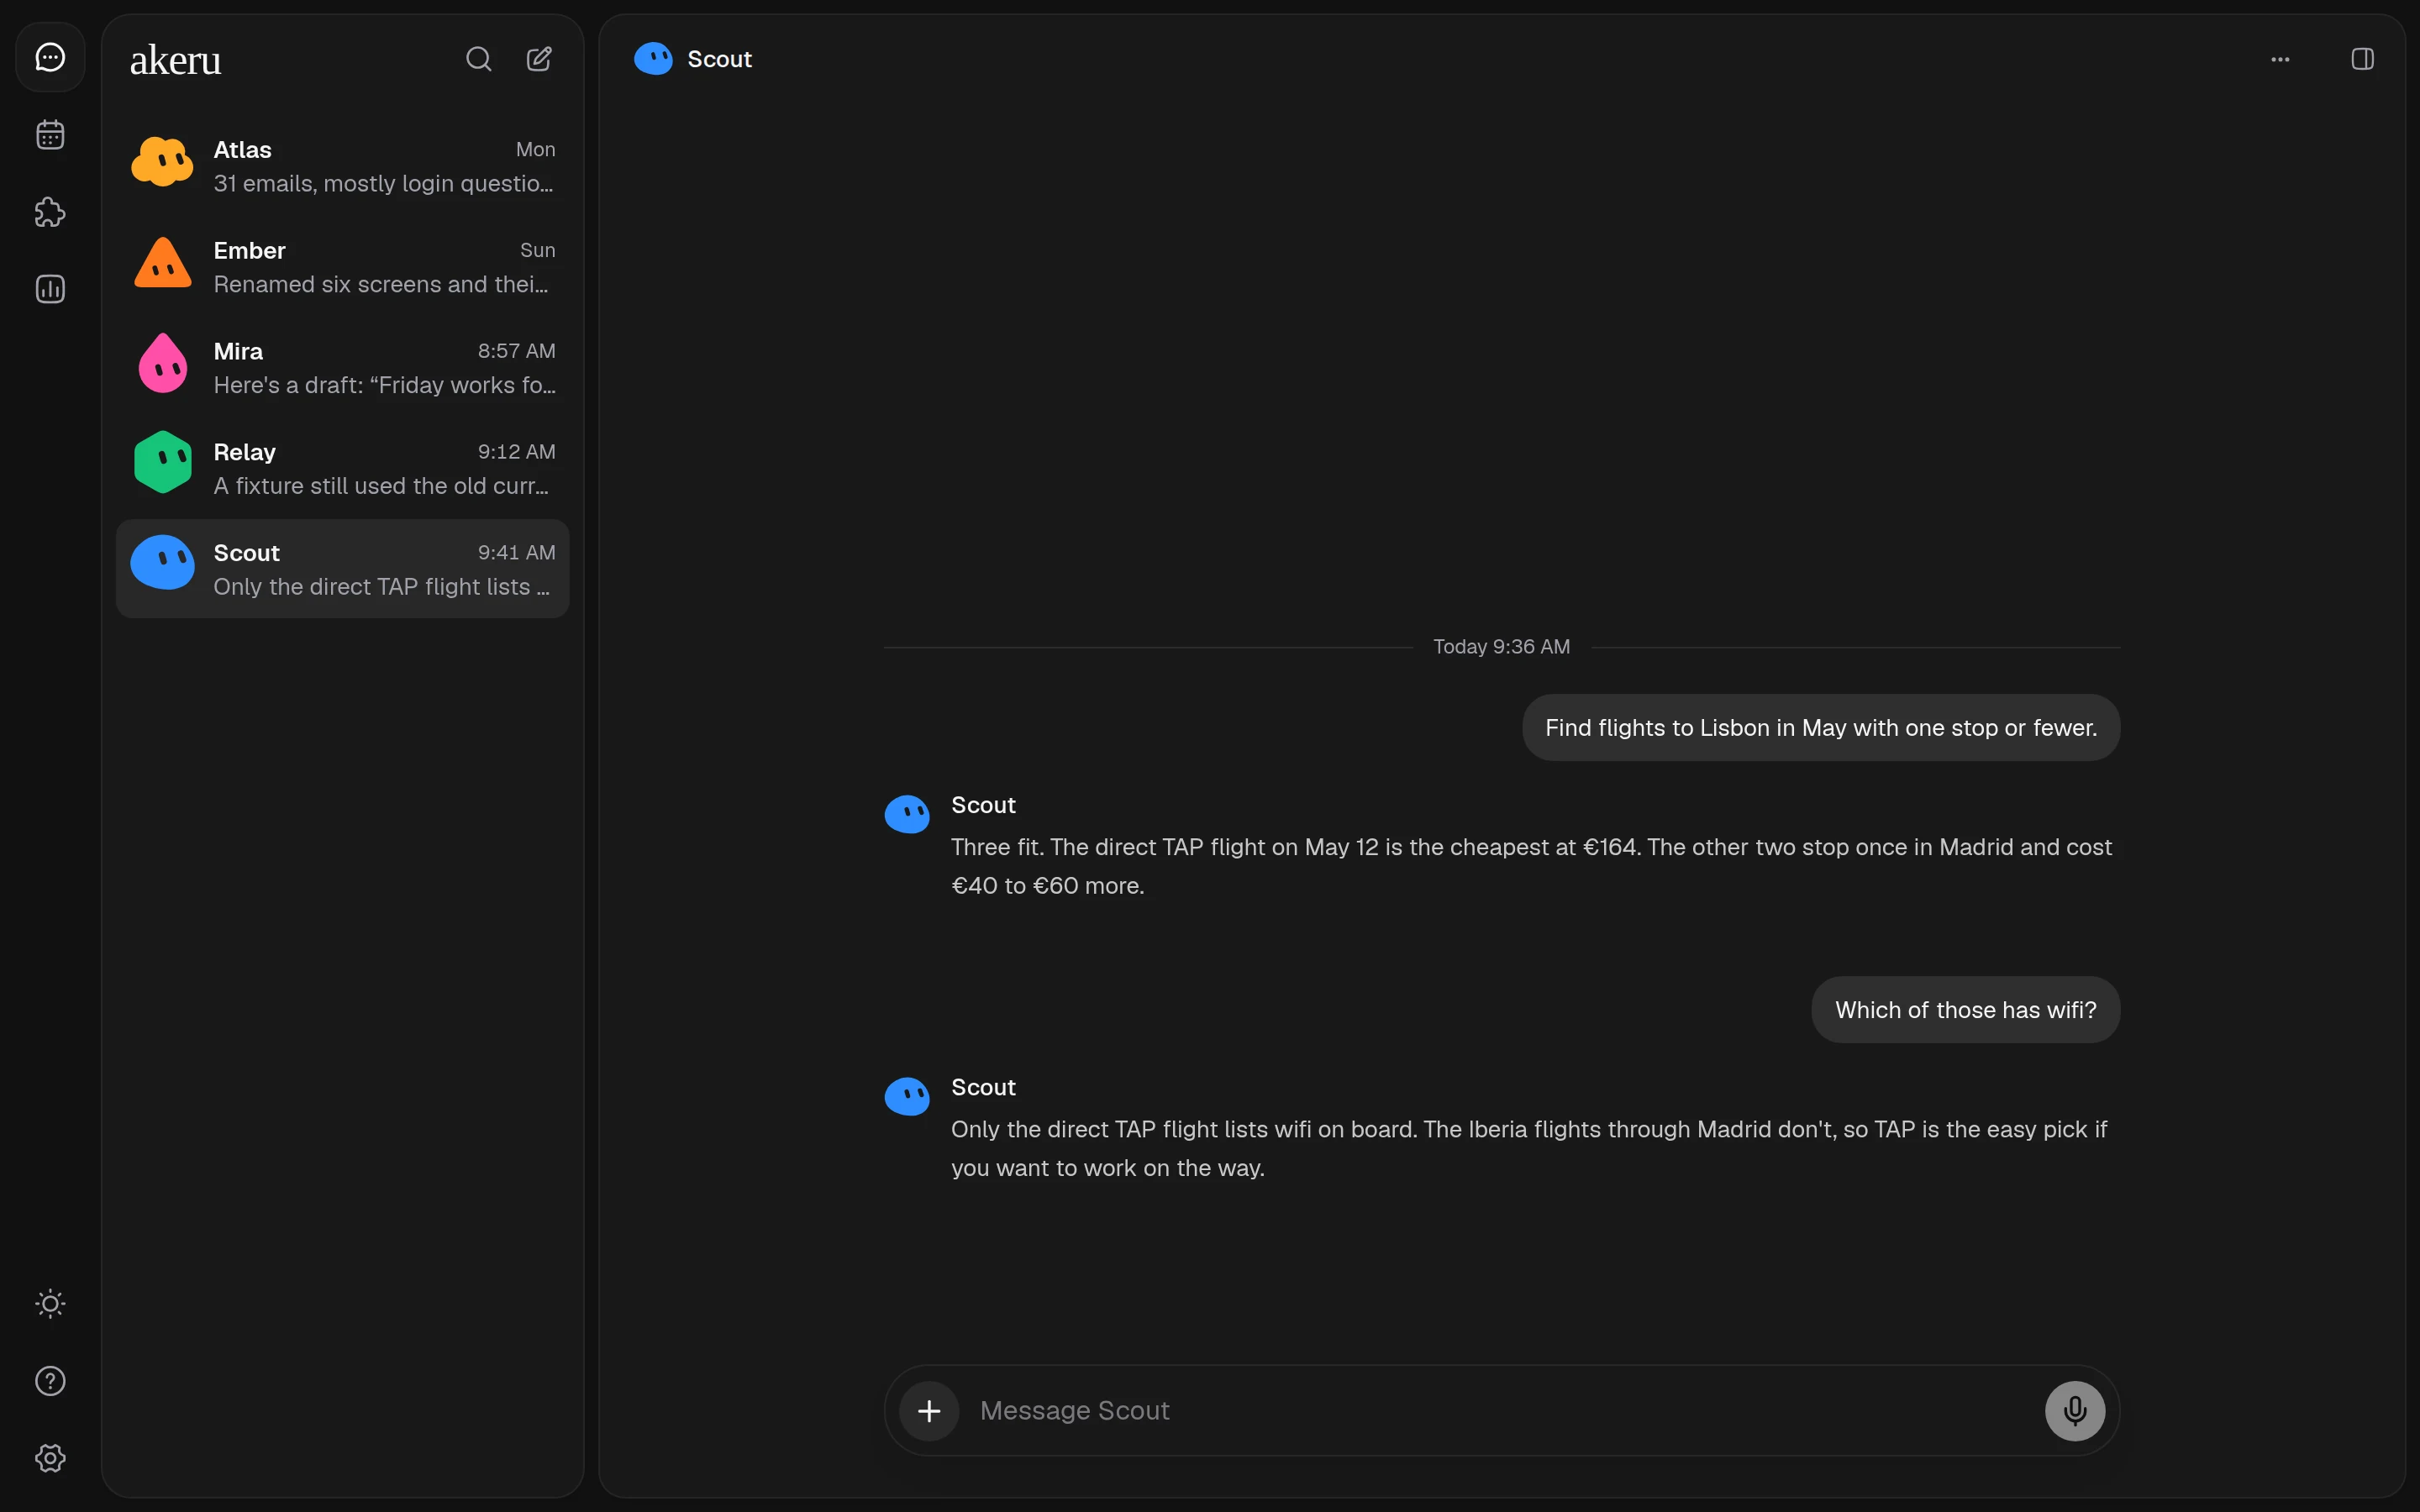Focus the Message Scout input field

(x=1502, y=1410)
